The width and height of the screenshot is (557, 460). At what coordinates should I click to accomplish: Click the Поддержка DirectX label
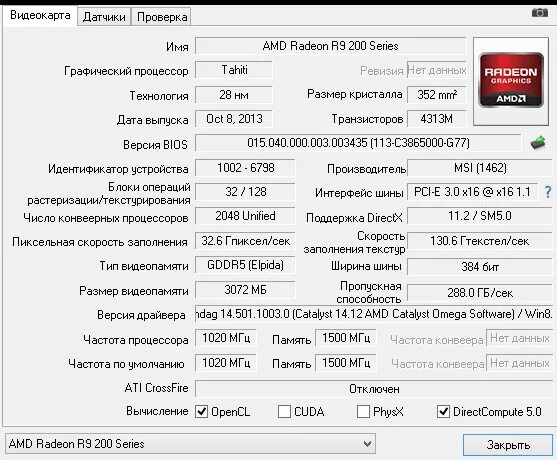(354, 218)
